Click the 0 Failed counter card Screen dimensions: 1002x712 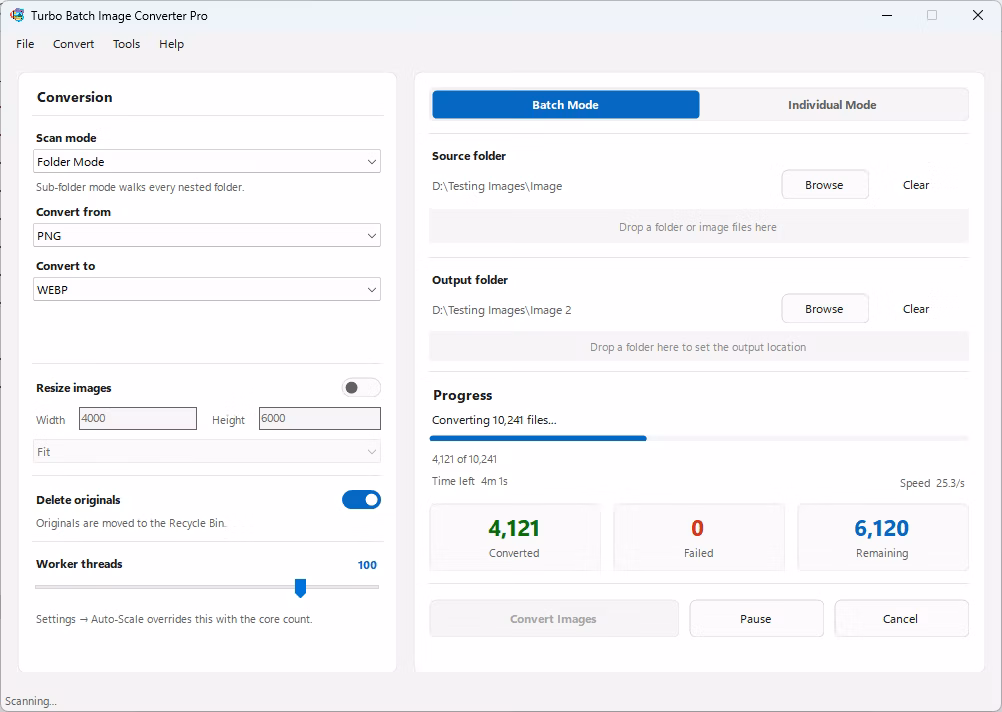tap(698, 538)
